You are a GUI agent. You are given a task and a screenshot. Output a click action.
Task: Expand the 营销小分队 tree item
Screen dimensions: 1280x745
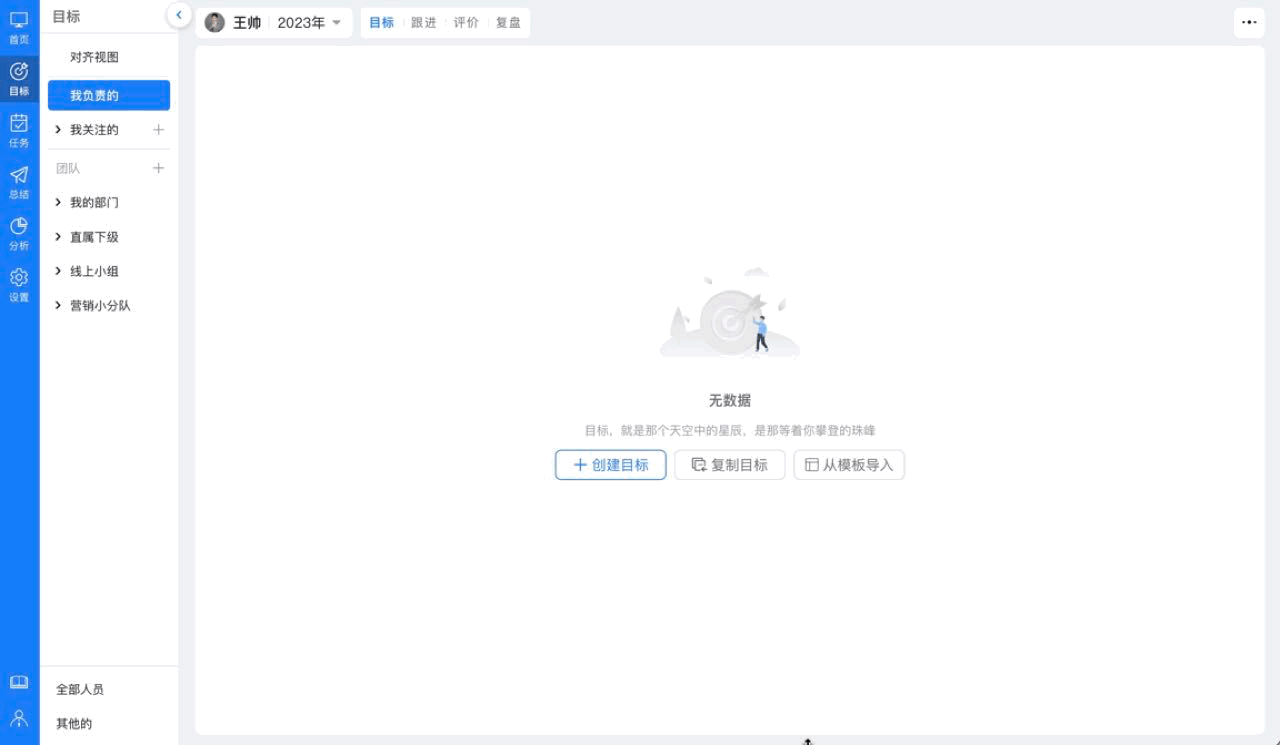[x=59, y=305]
